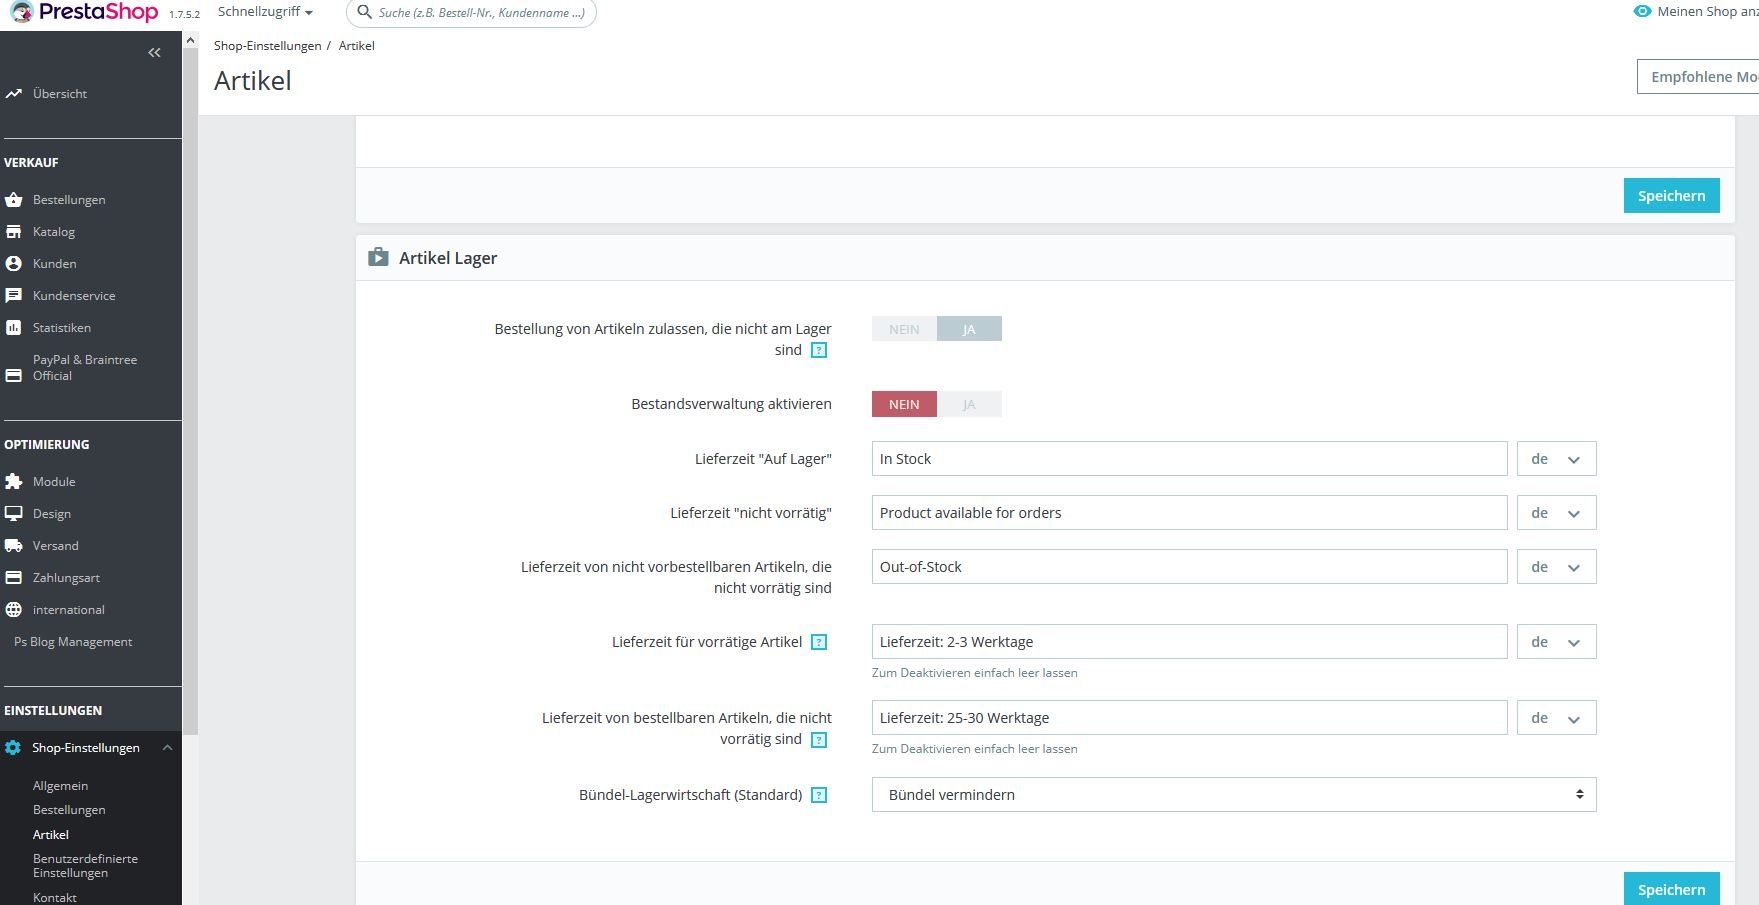Select Artikel in the settings submenu
This screenshot has width=1759, height=905.
click(x=51, y=835)
